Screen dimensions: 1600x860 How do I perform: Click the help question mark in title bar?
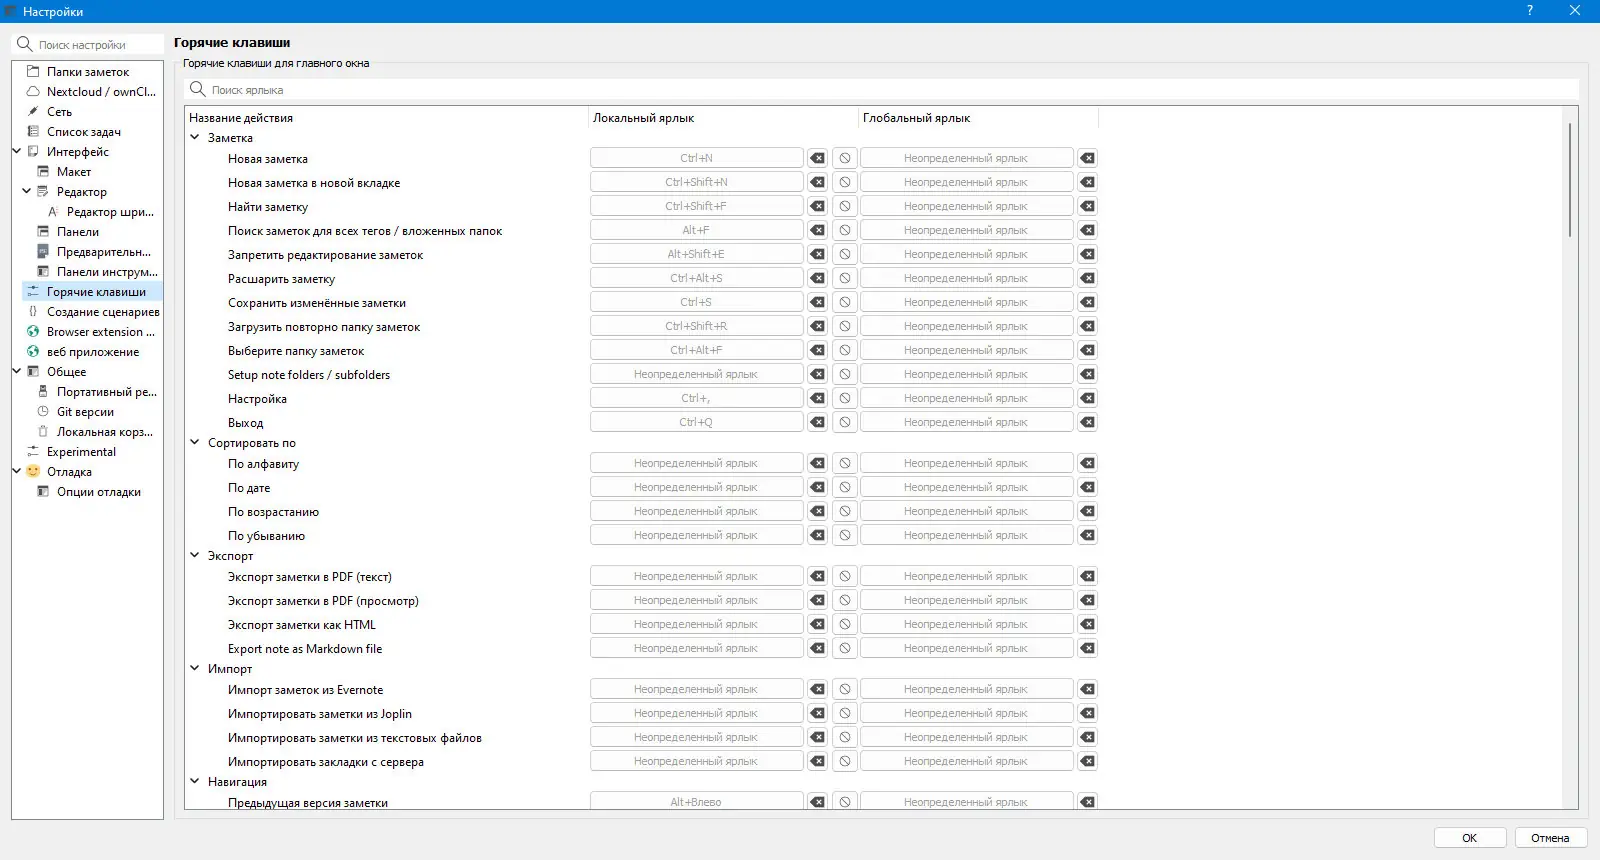[1530, 11]
